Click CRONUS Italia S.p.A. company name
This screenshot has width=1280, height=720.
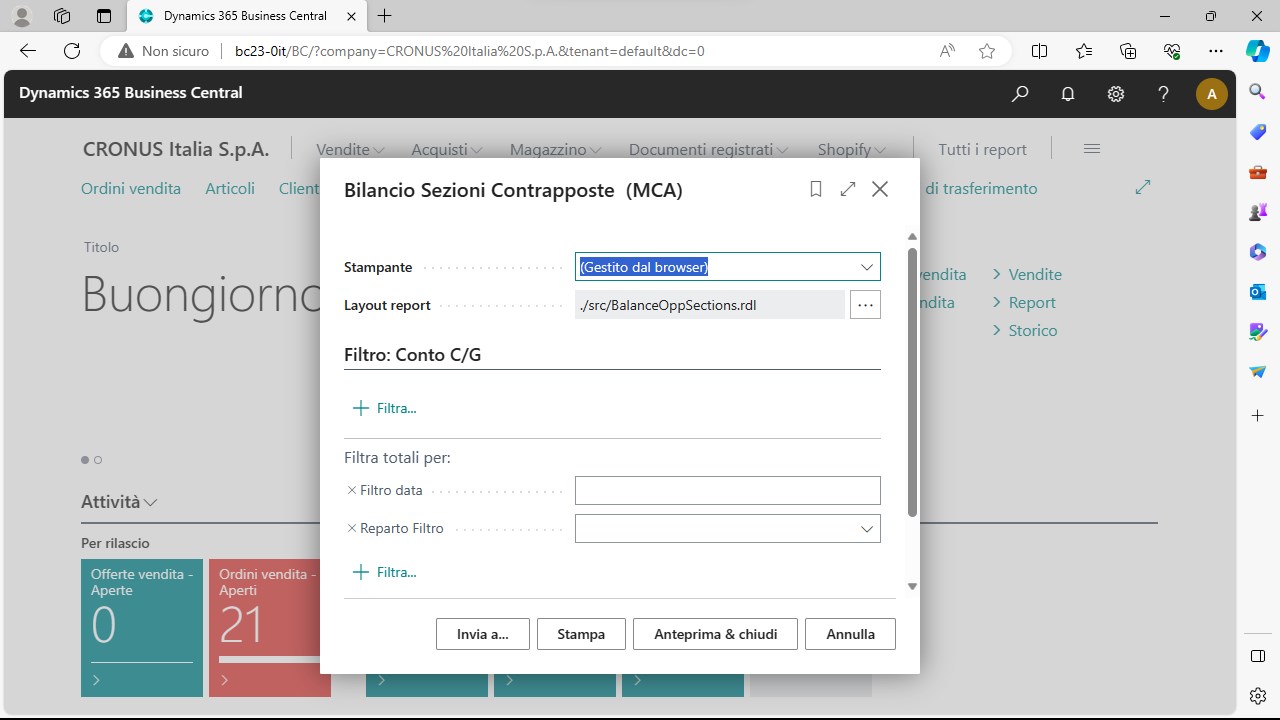(x=176, y=149)
